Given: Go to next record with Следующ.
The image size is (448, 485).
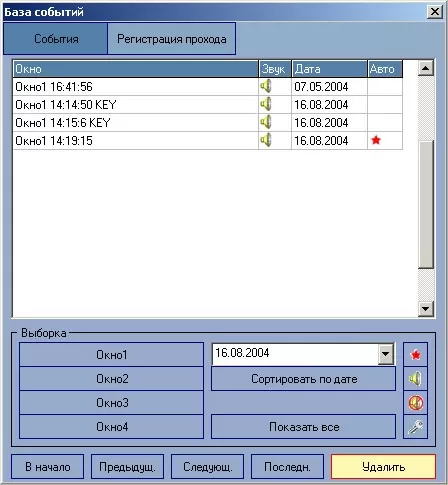Looking at the screenshot, I should (207, 467).
